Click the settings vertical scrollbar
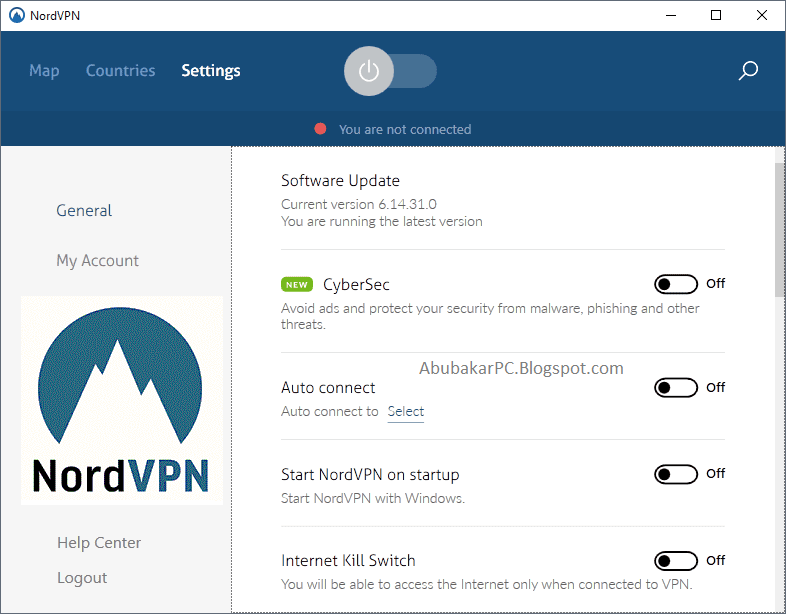 point(779,230)
